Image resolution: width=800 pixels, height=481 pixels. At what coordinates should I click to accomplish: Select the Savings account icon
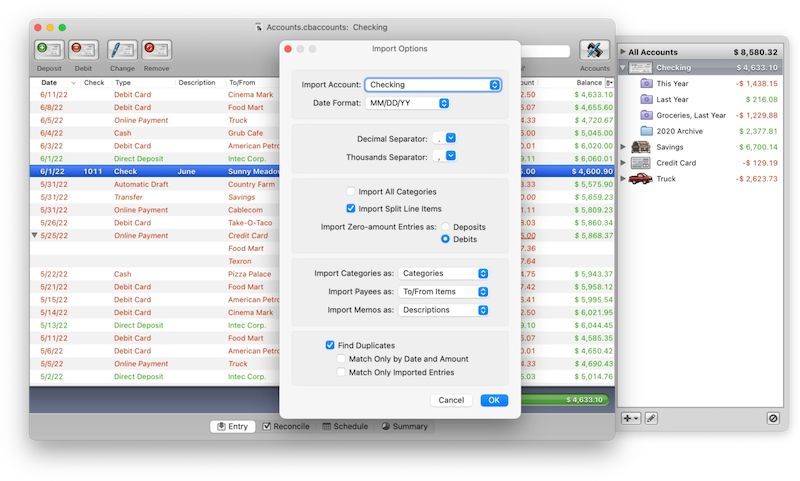click(640, 147)
